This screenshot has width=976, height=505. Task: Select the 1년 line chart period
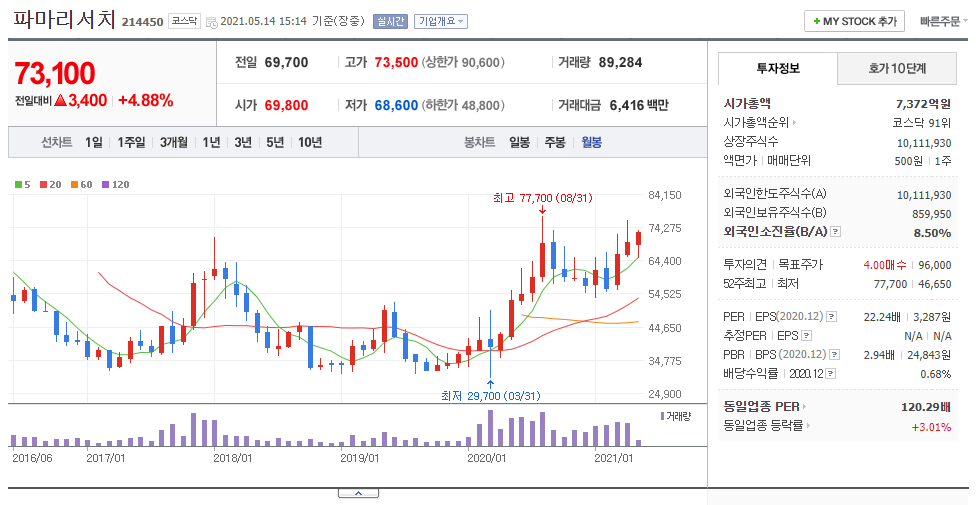coord(211,143)
